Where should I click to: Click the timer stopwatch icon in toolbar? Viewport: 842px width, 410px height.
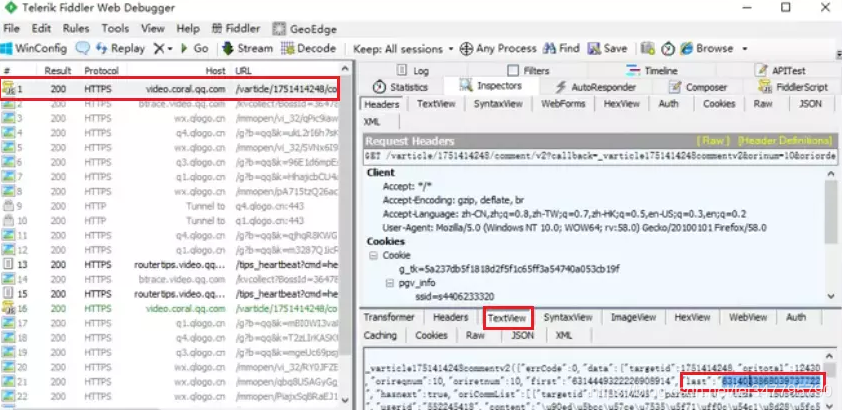(667, 49)
